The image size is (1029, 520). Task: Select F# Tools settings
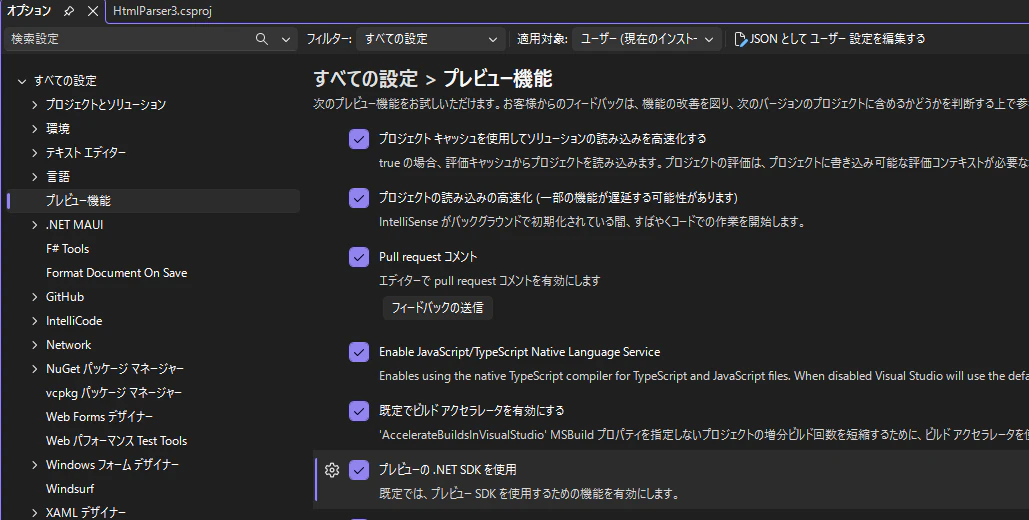68,249
